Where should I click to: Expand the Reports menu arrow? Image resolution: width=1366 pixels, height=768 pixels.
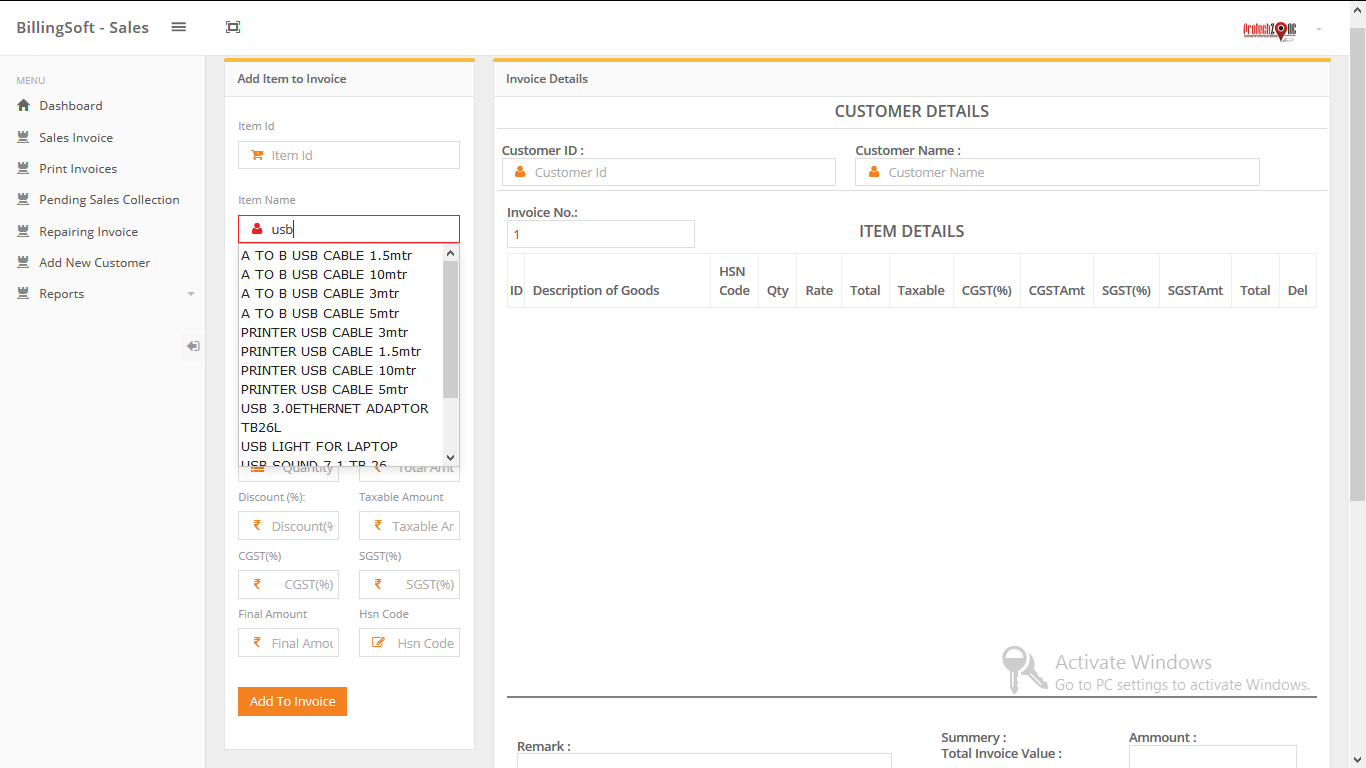191,294
